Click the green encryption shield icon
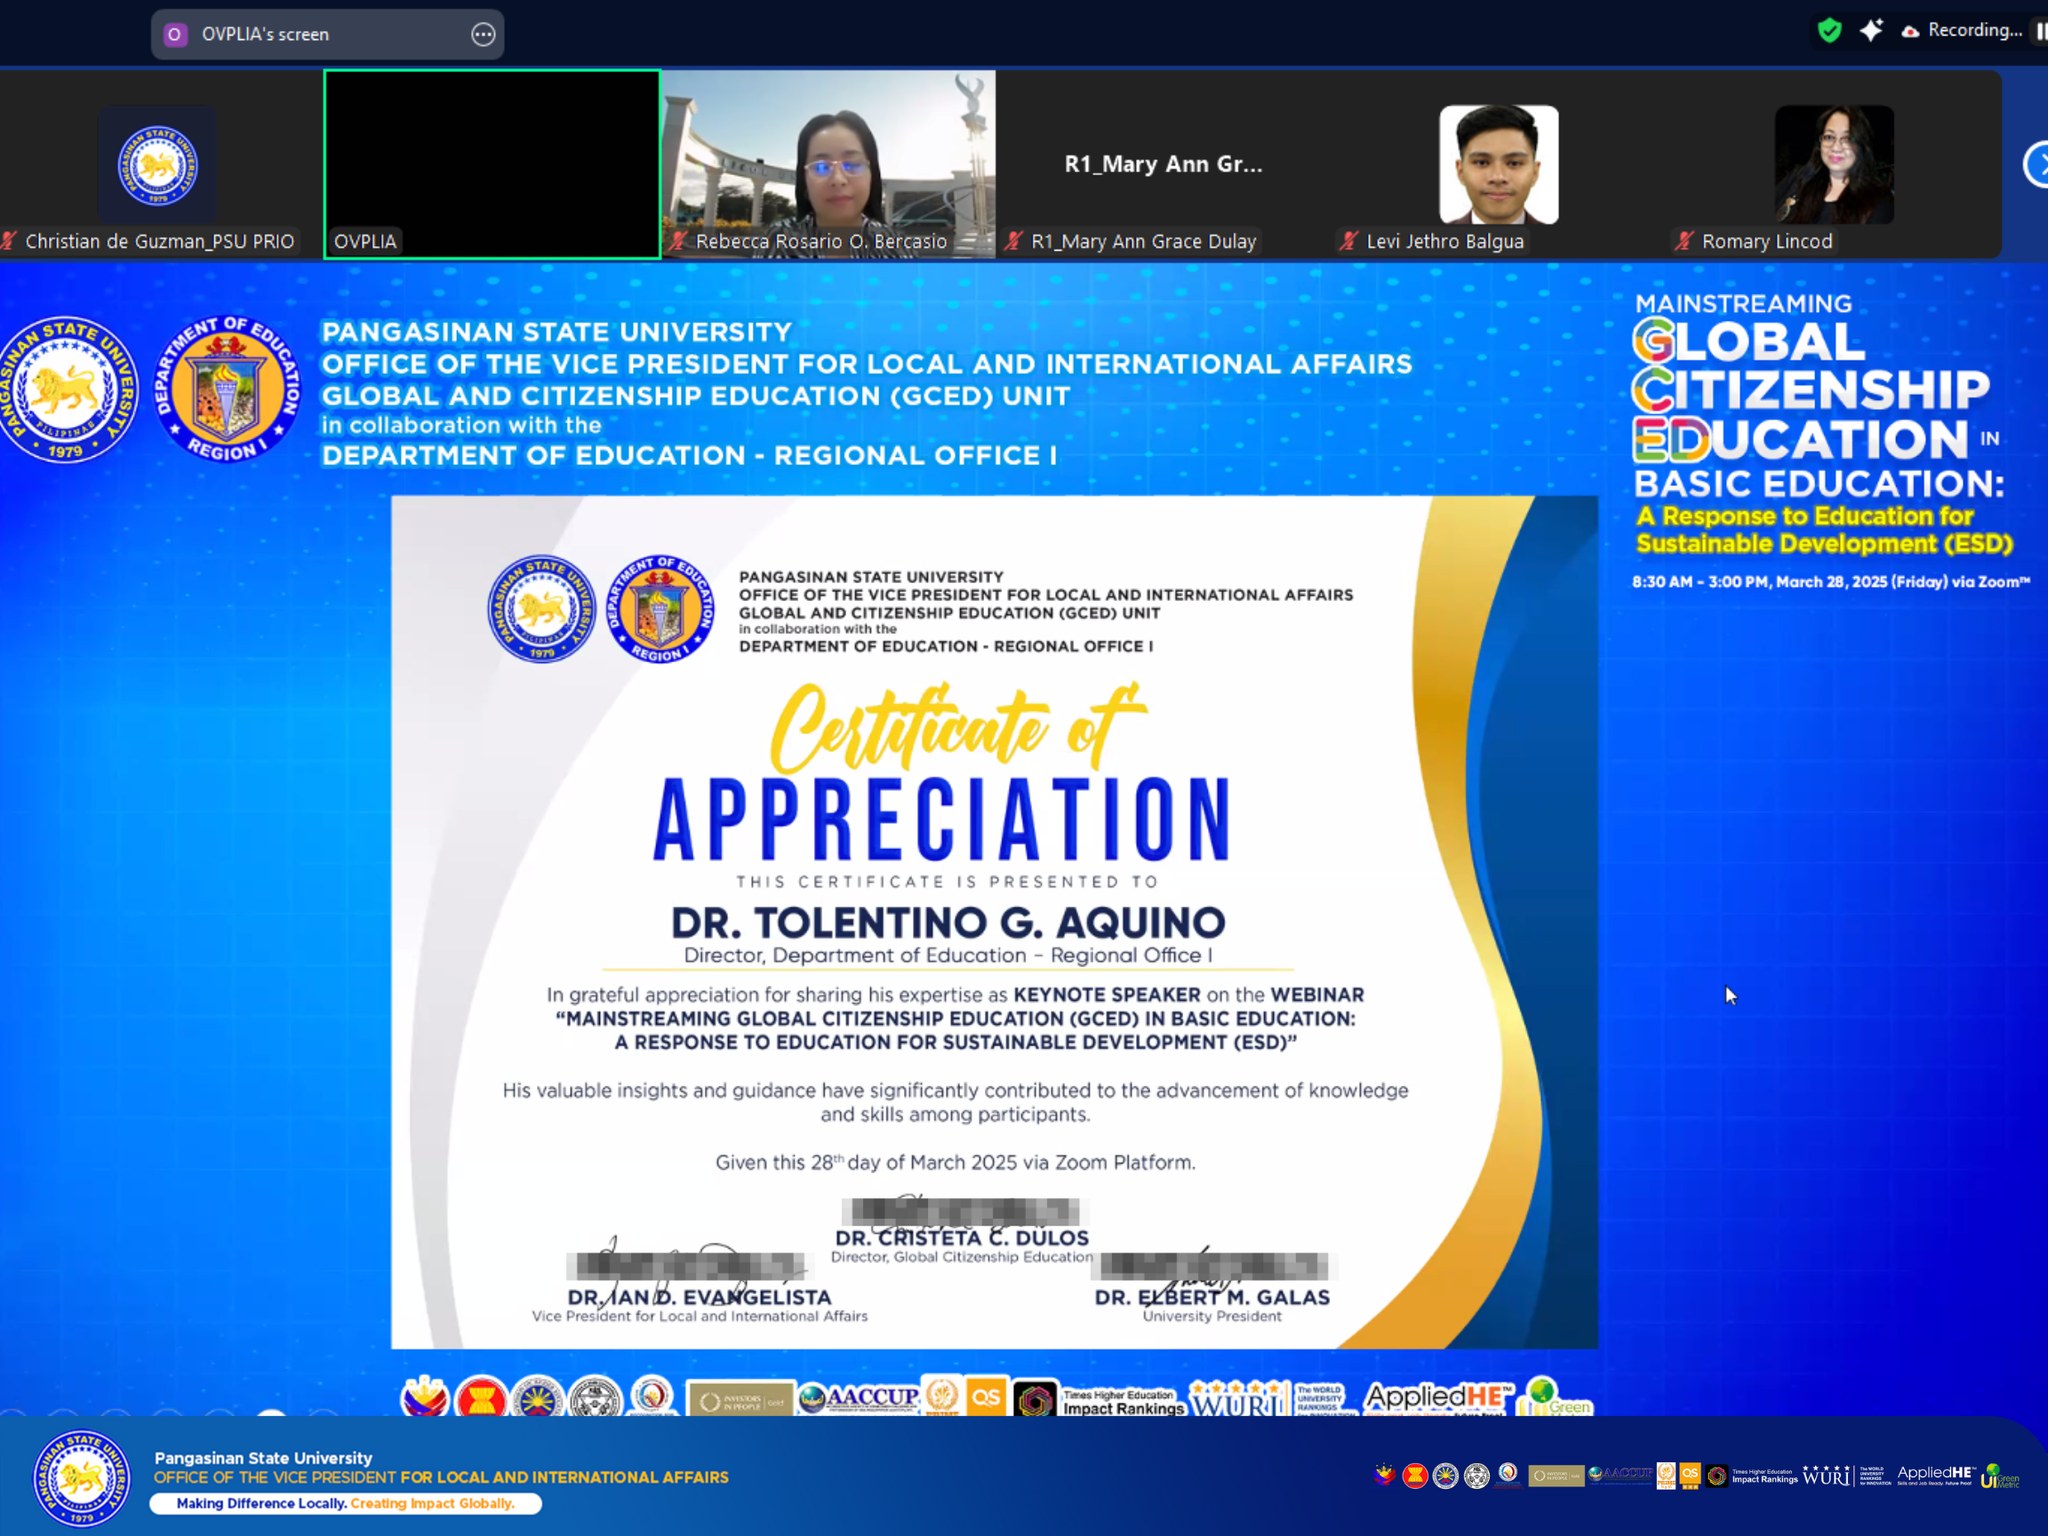This screenshot has height=1536, width=2048. (1829, 31)
